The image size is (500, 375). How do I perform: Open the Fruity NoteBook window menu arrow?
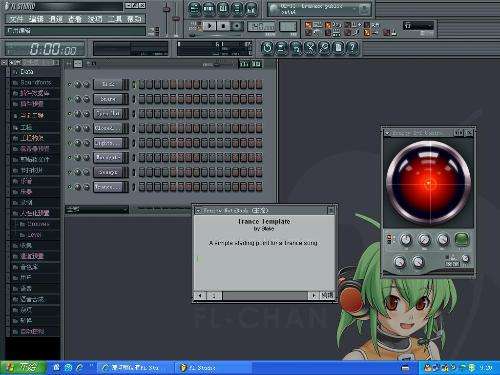tap(198, 211)
